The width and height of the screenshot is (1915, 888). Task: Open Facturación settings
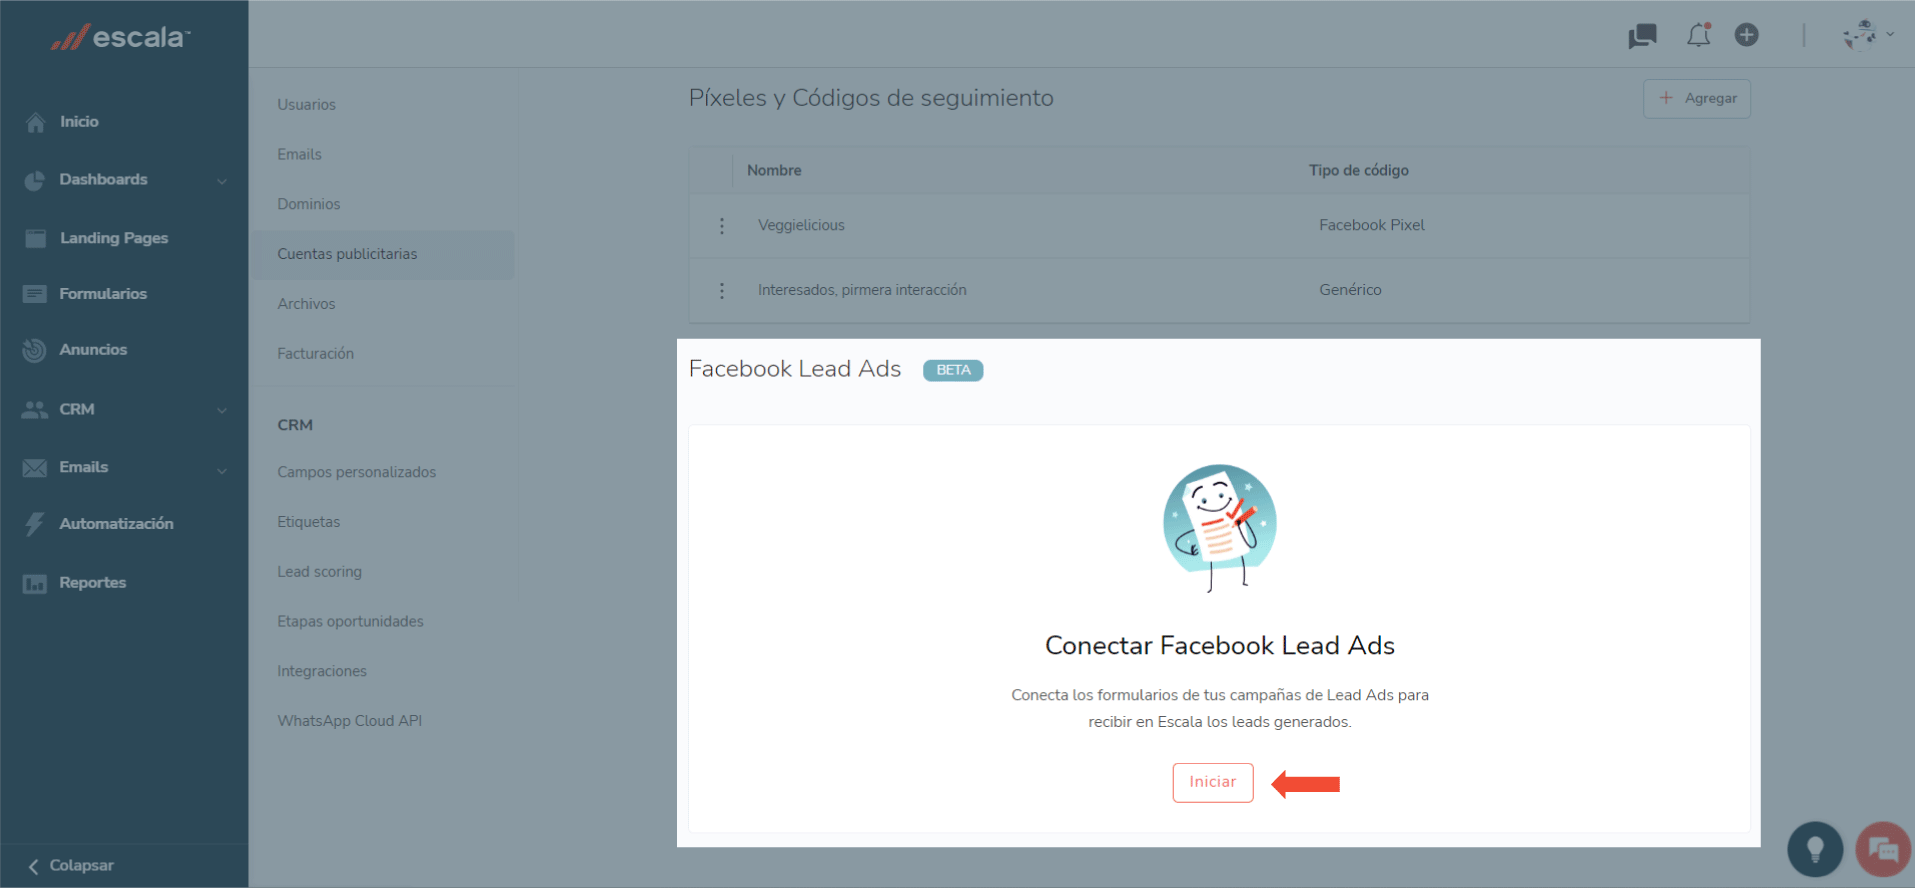click(315, 354)
